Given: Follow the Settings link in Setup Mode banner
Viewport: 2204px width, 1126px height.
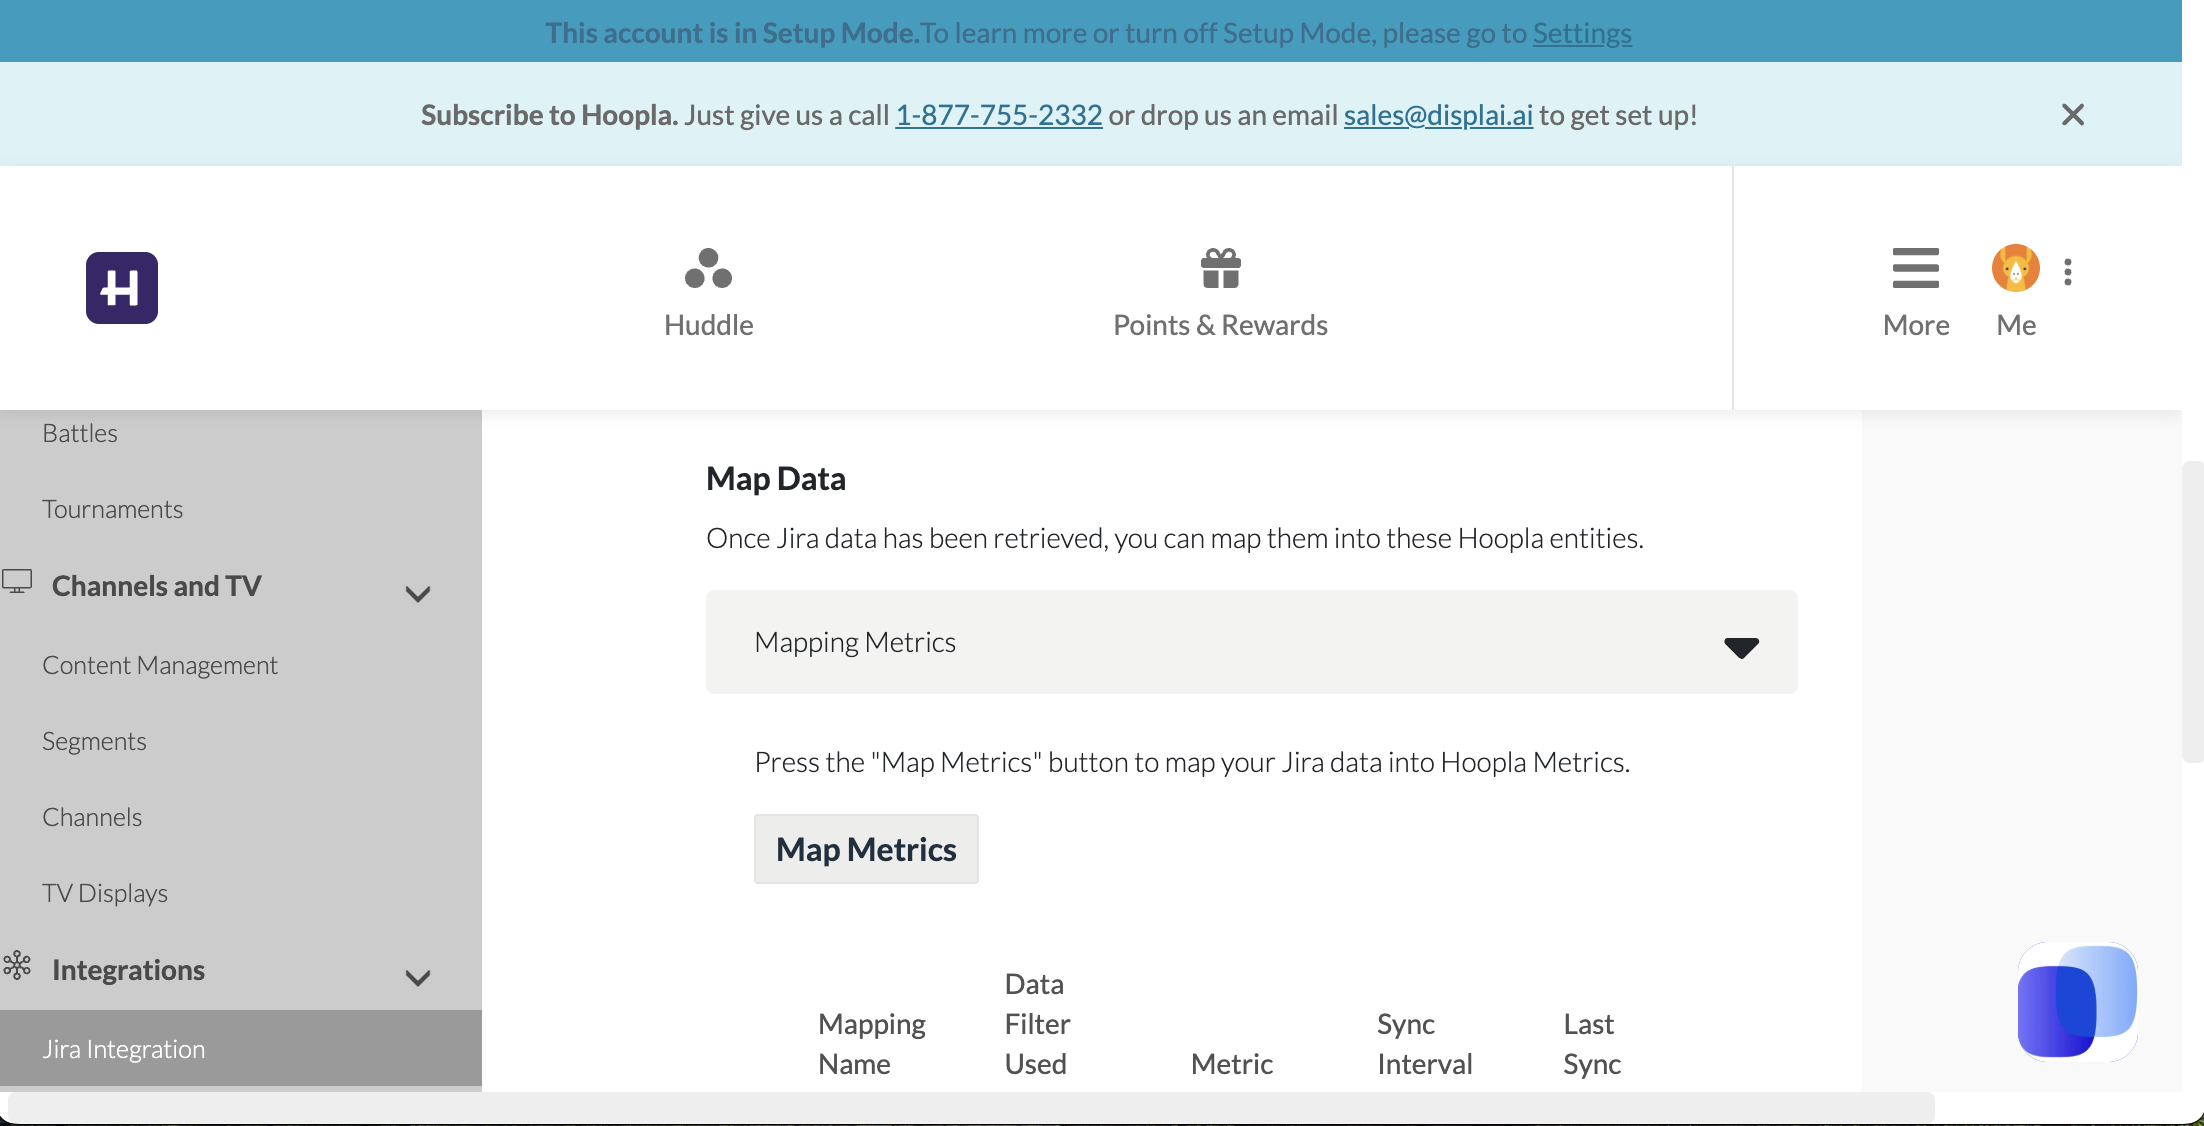Looking at the screenshot, I should tap(1582, 33).
